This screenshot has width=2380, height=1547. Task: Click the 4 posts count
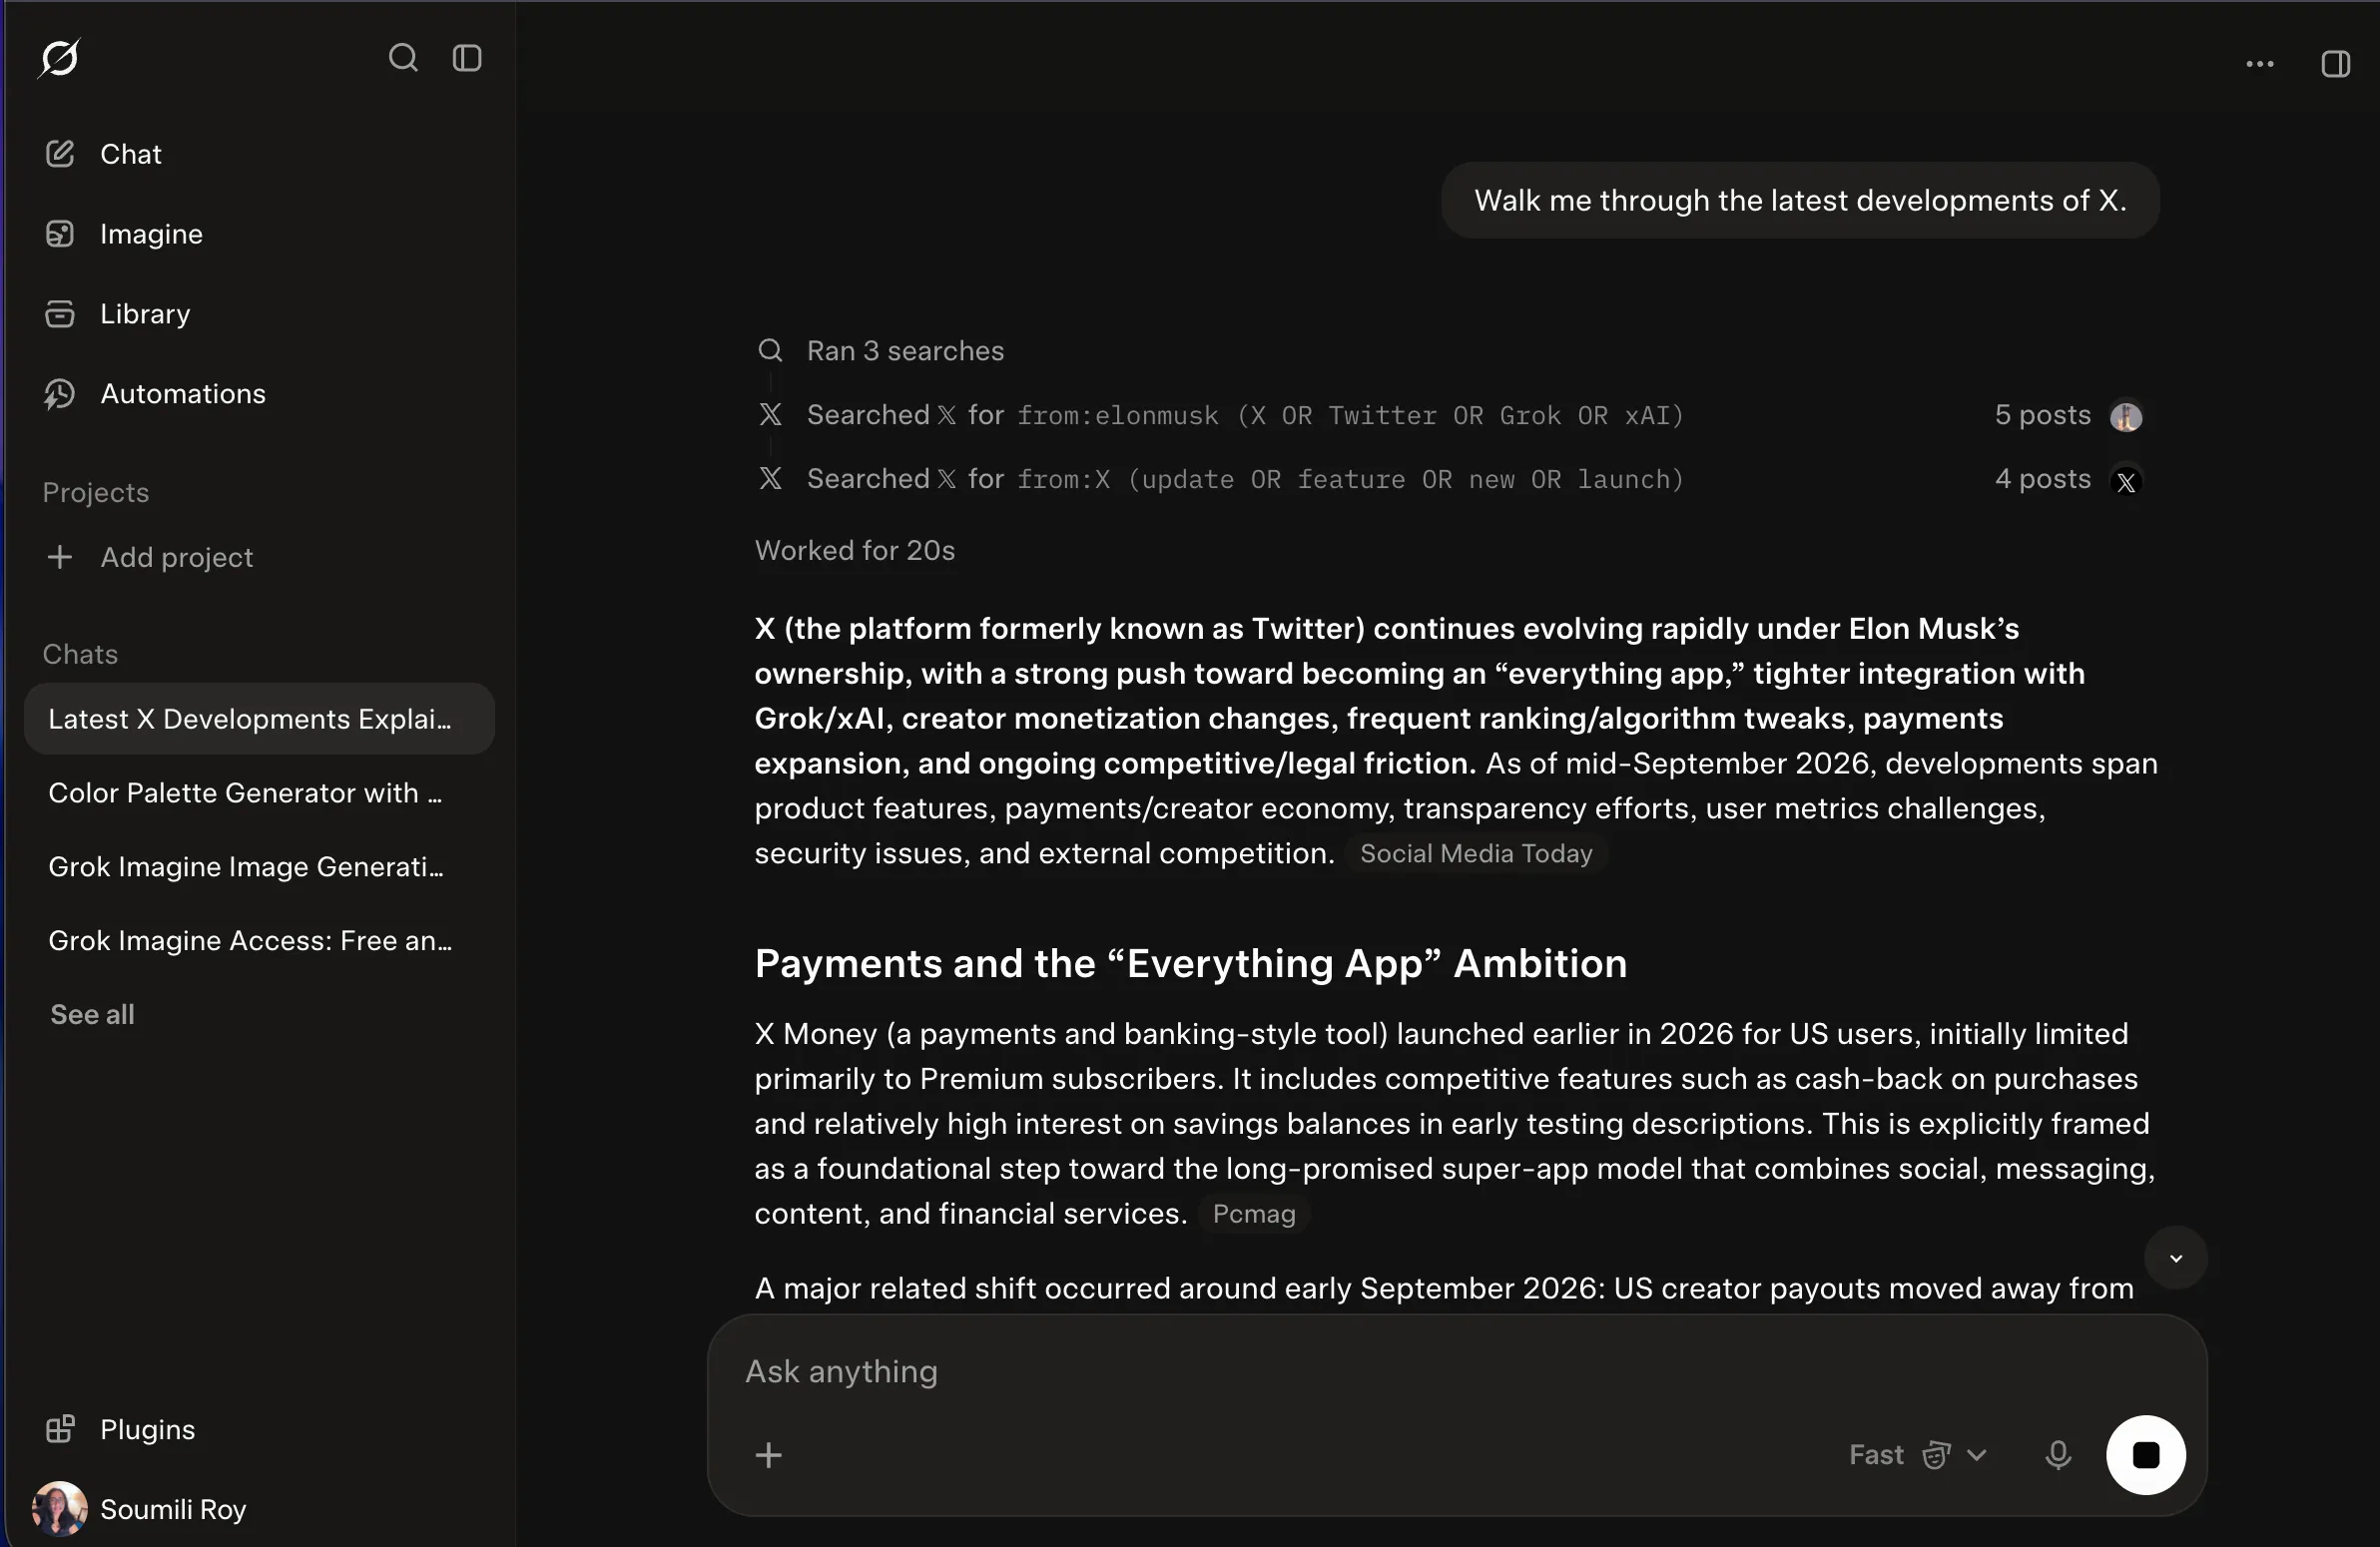[x=2042, y=479]
